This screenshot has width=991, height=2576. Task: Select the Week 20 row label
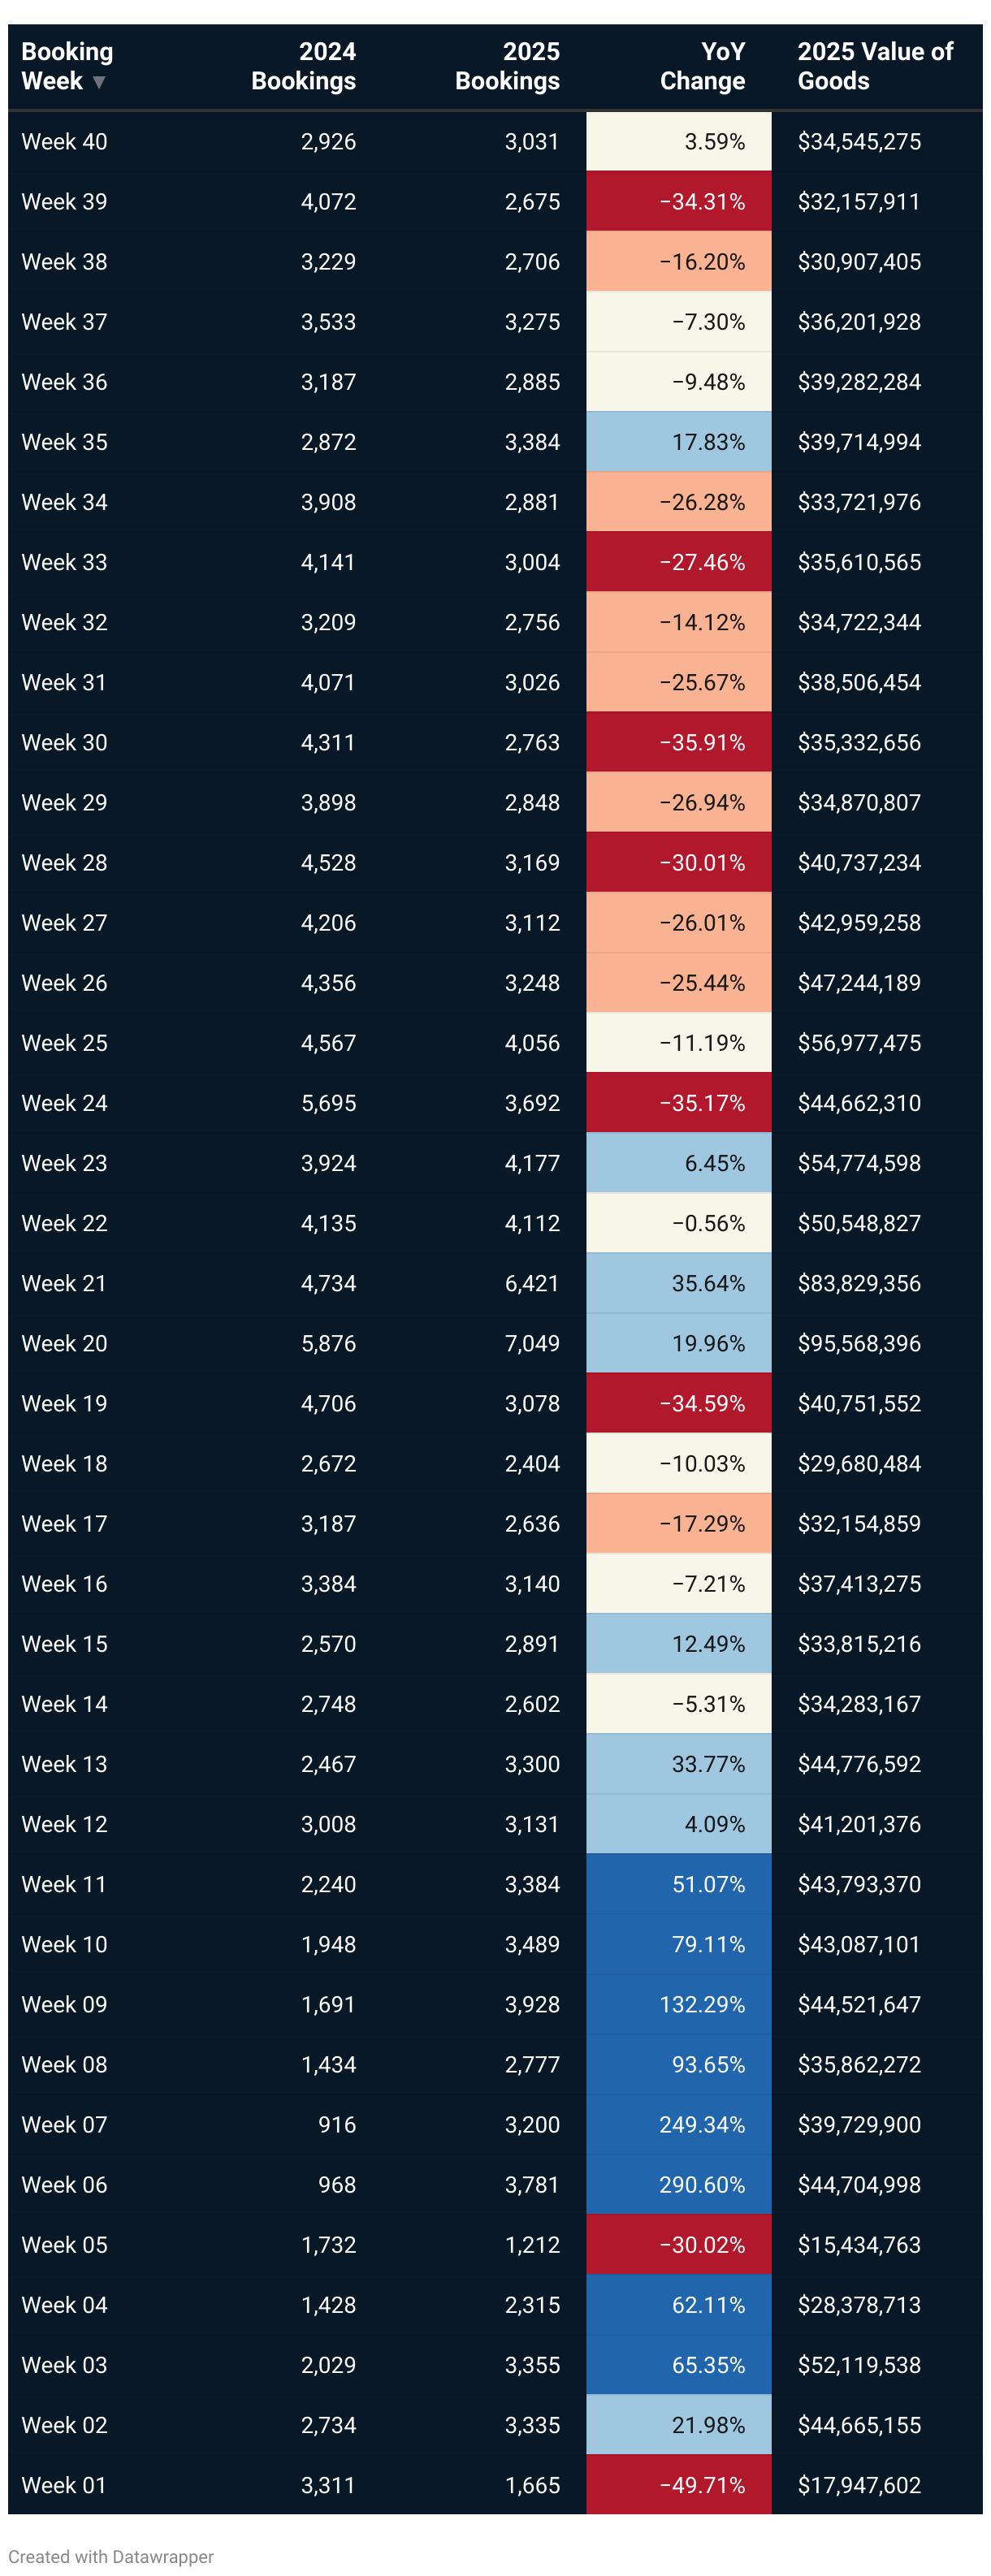[x=64, y=1343]
